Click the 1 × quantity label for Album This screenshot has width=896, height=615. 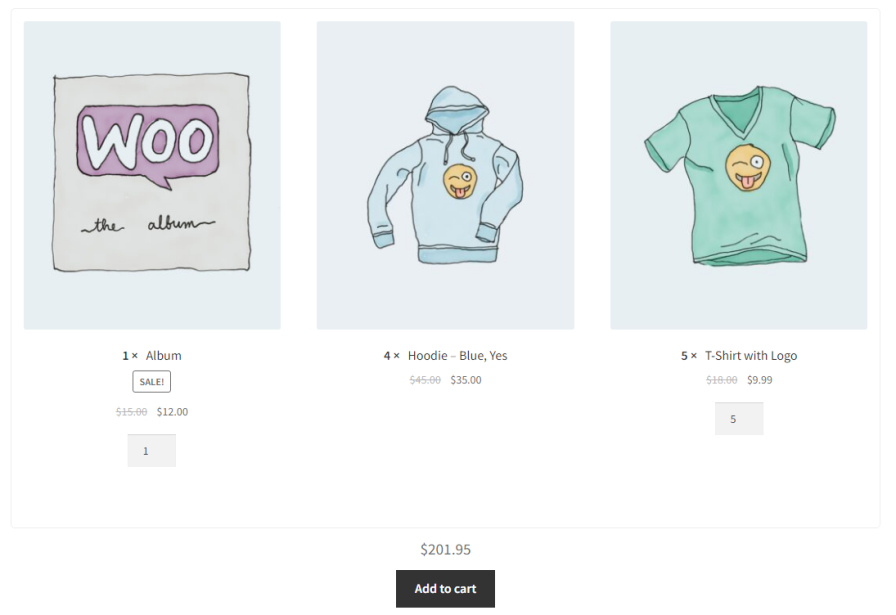click(x=130, y=356)
